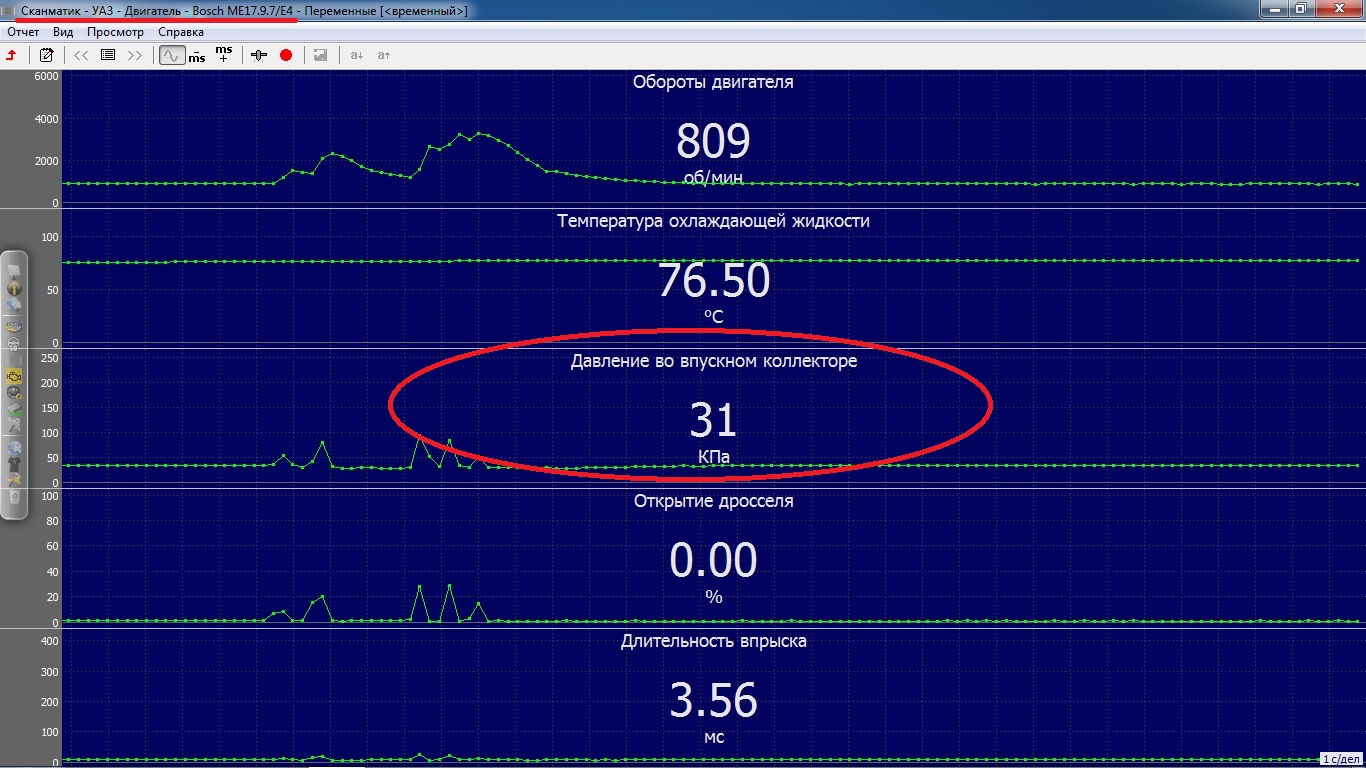Open the notepad edit toolbar icon

tap(46, 55)
